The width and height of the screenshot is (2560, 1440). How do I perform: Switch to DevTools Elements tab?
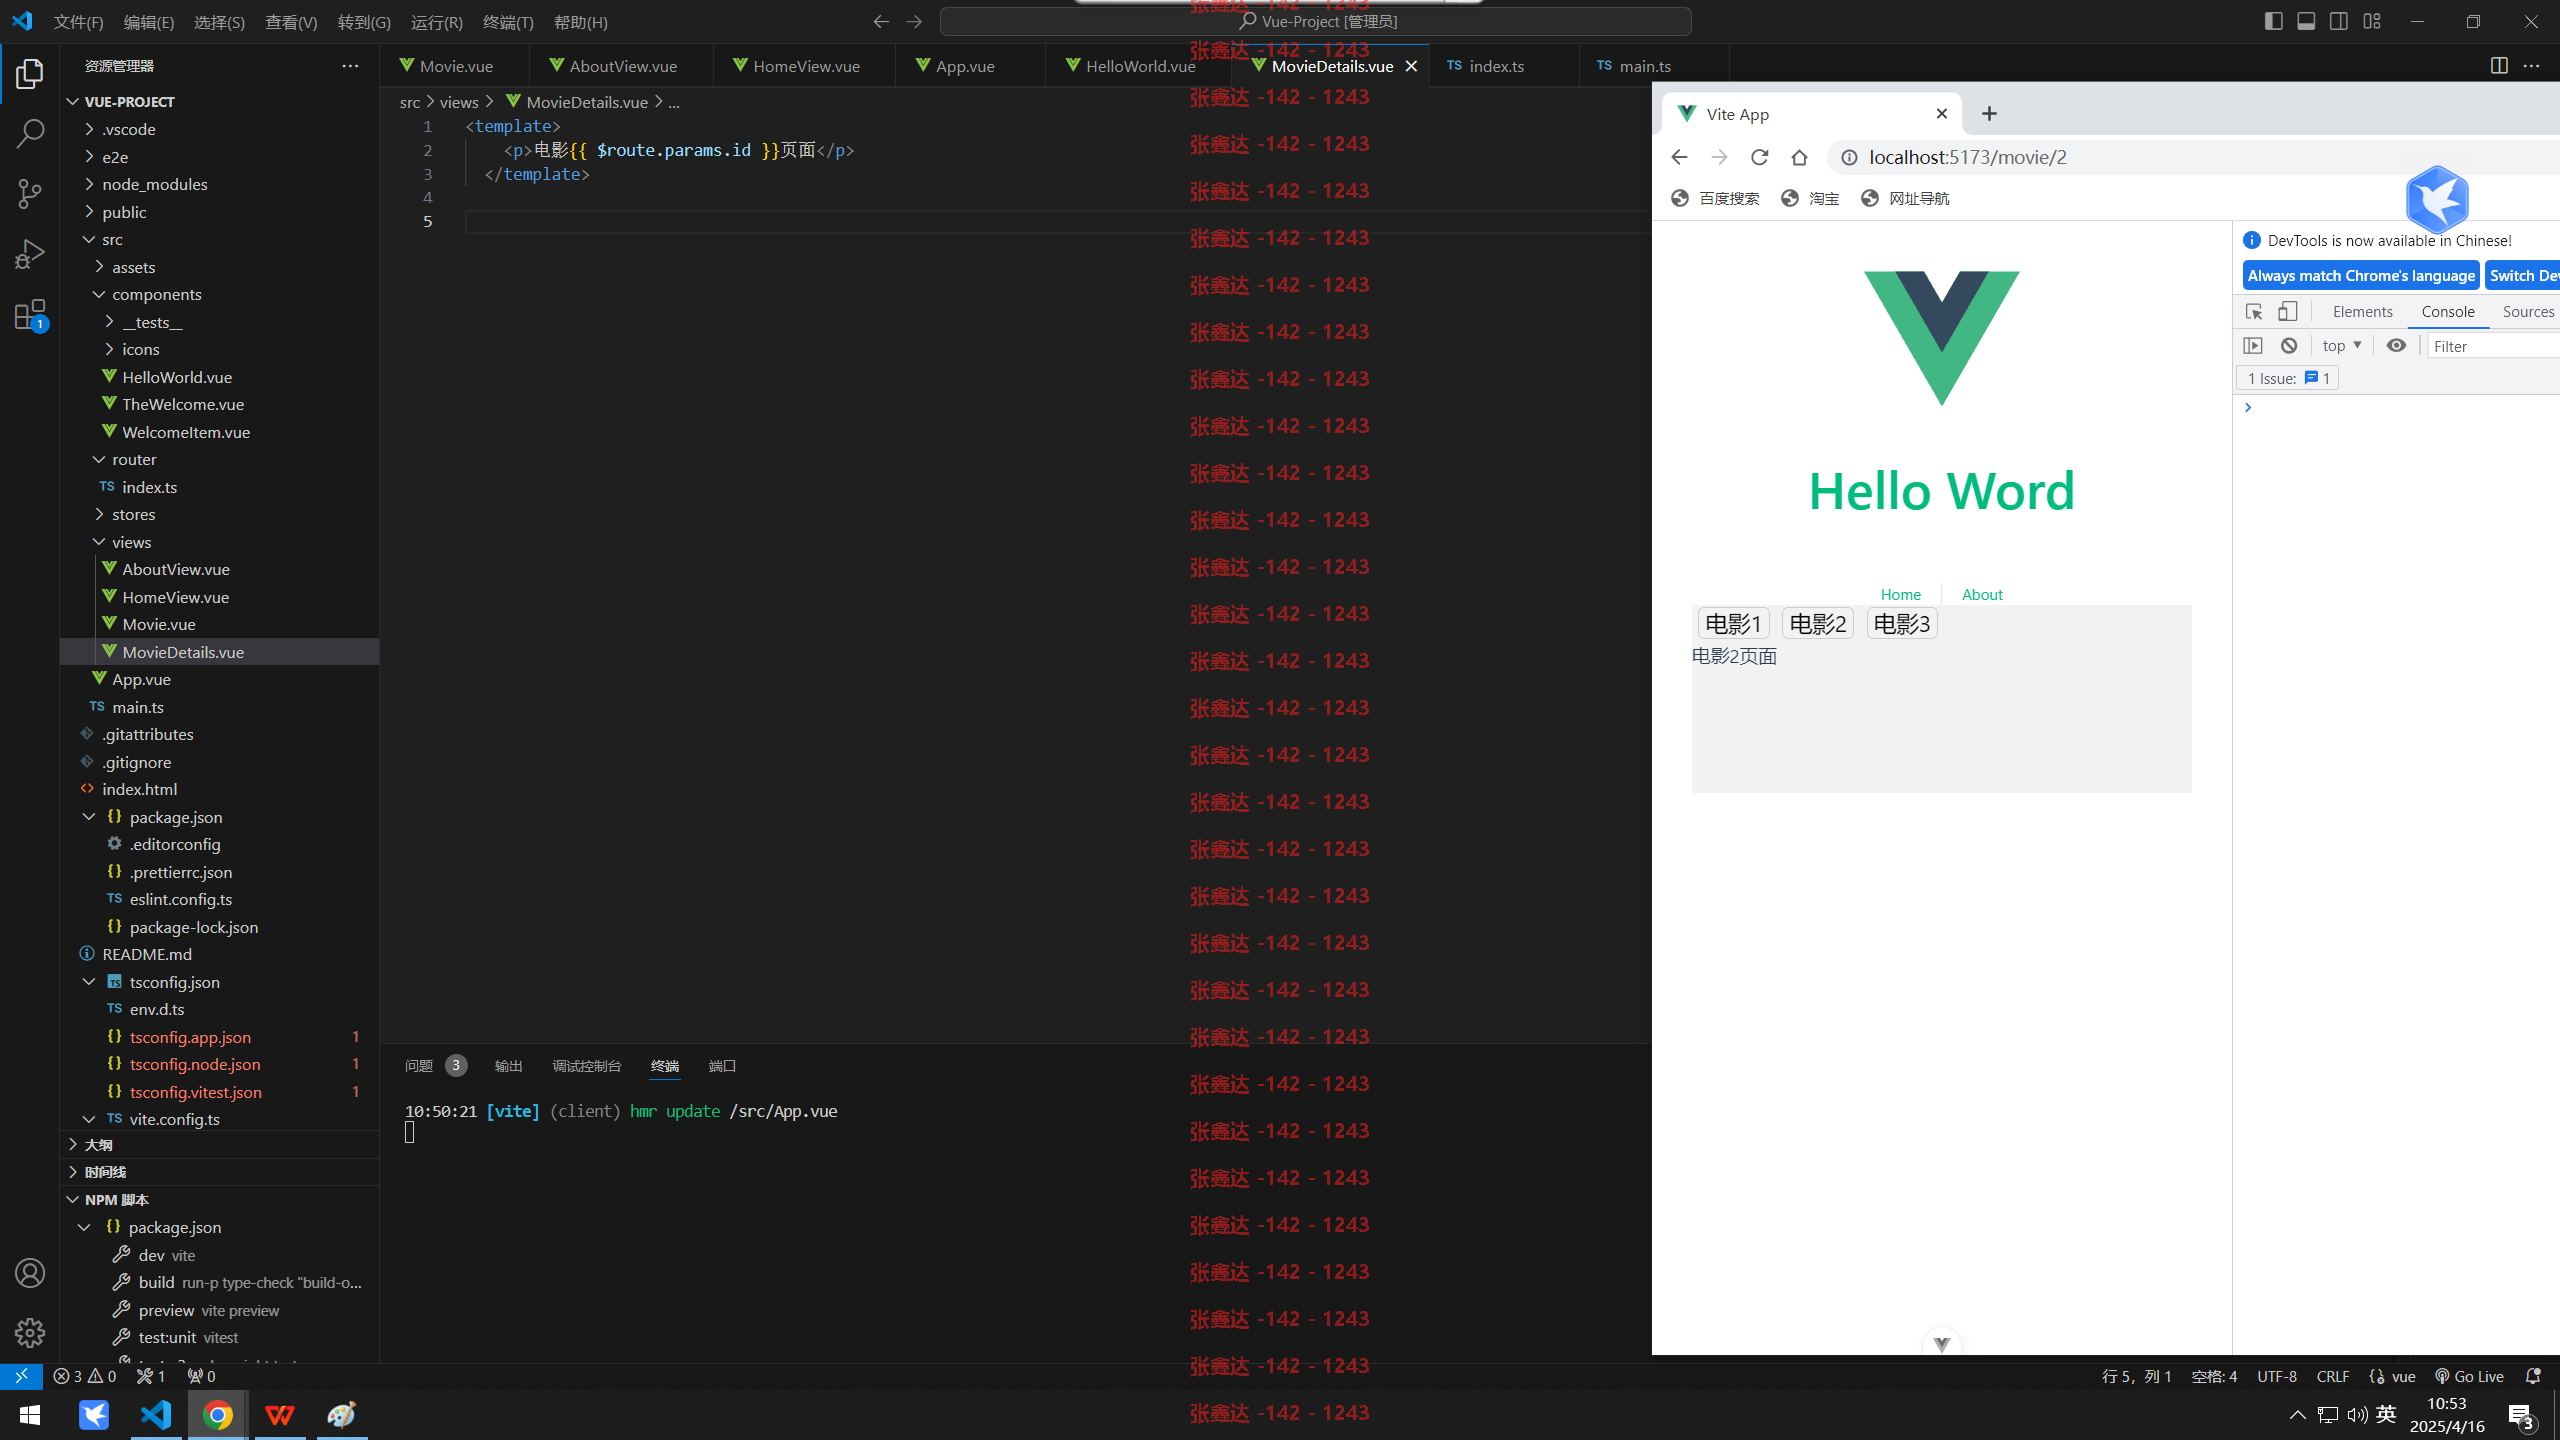[2362, 312]
